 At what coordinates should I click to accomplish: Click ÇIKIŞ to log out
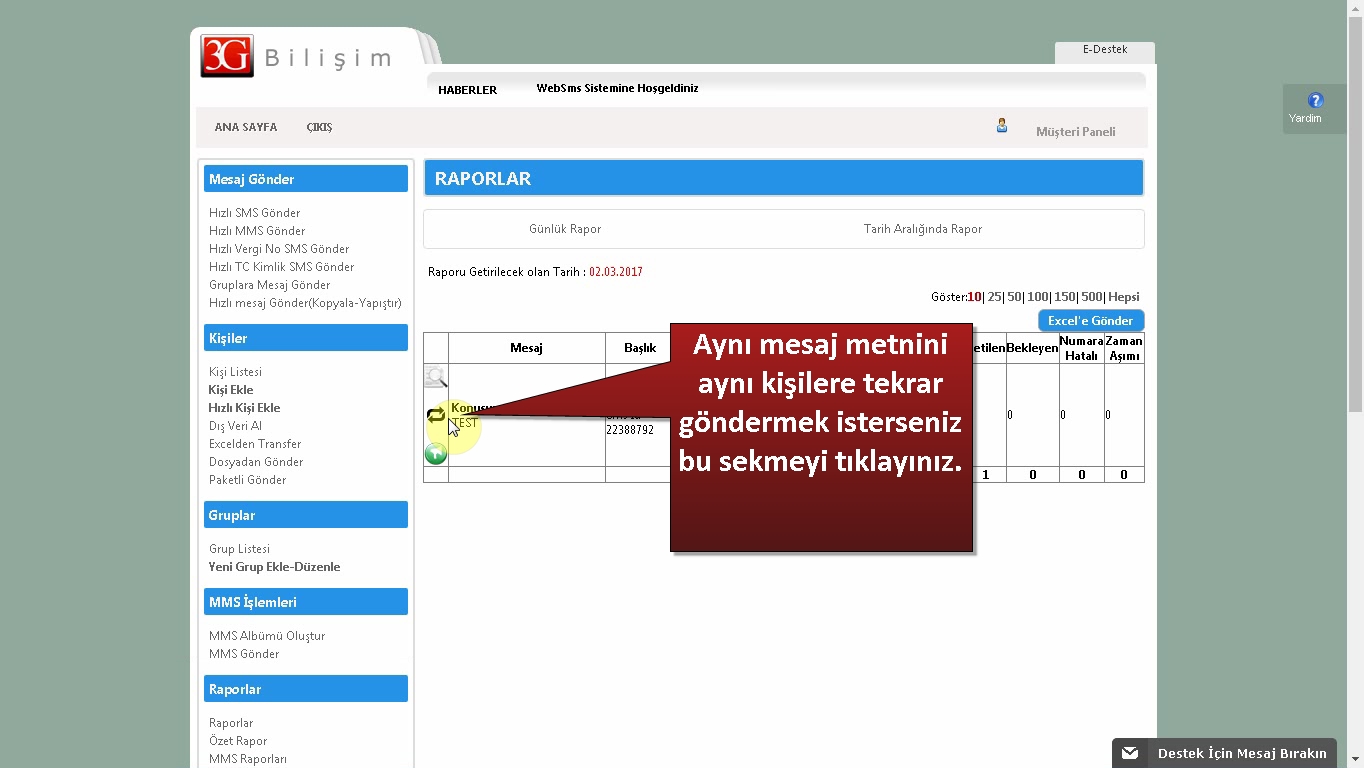point(319,128)
